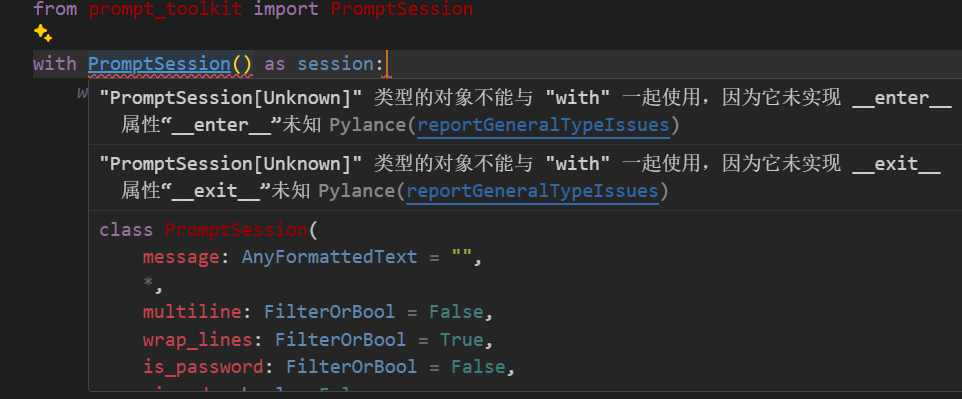The height and width of the screenshot is (399, 962).
Task: Click PromptSession in the import line
Action: click(x=402, y=9)
